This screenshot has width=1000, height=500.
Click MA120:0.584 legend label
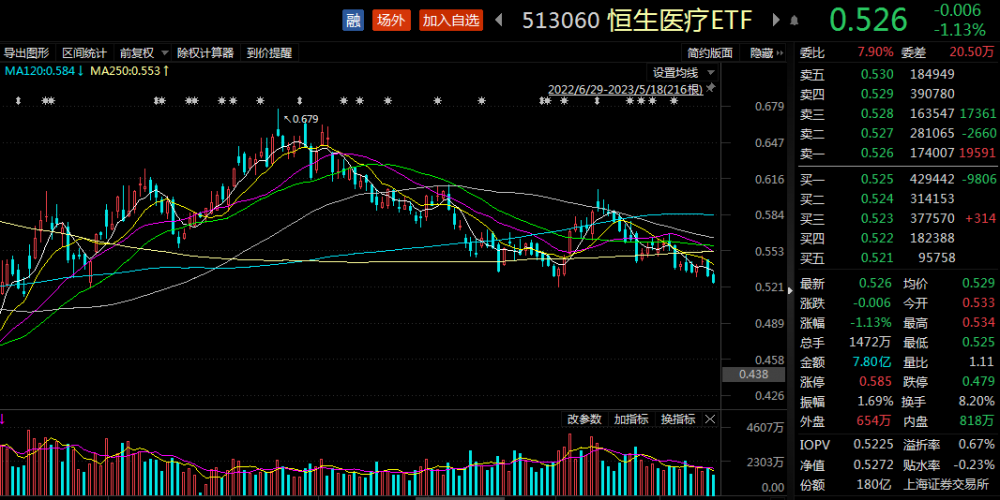click(x=40, y=71)
